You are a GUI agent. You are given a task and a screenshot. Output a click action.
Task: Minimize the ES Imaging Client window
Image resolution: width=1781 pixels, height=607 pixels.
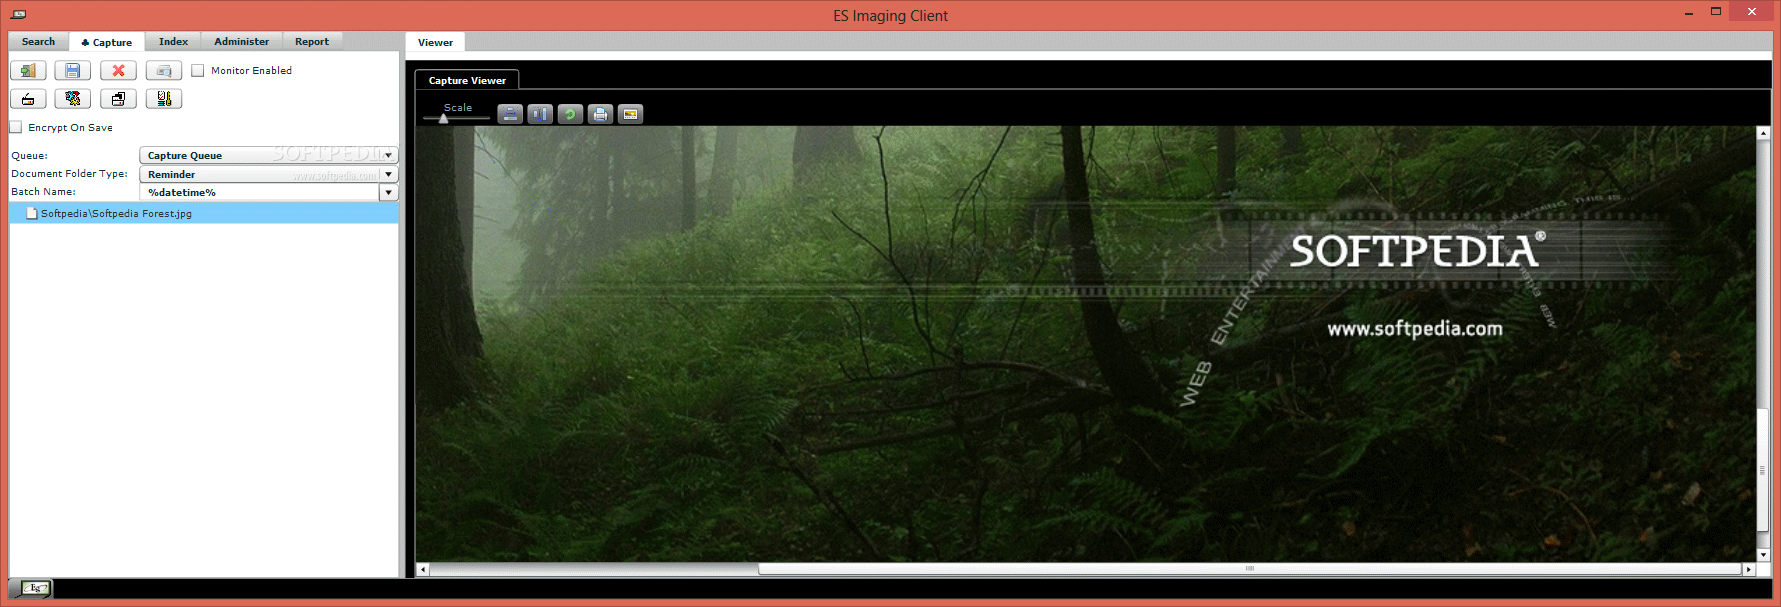pos(1689,13)
